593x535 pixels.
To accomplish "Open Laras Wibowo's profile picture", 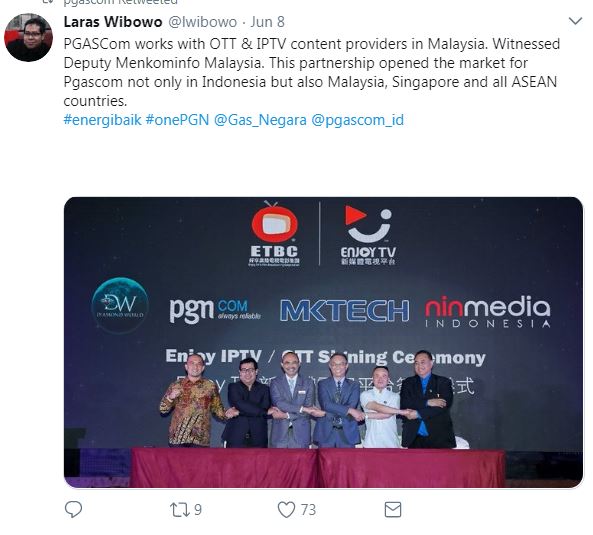I will [x=28, y=37].
